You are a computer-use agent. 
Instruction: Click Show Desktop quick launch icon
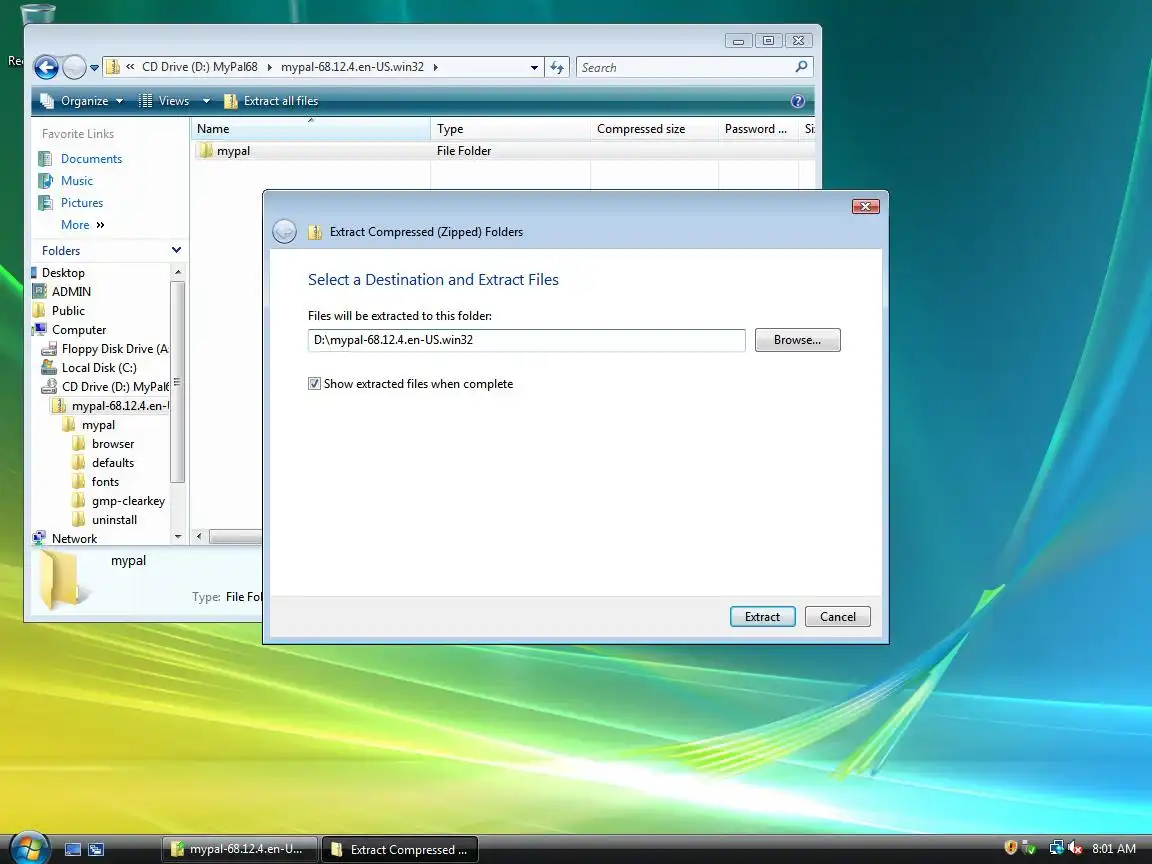pos(73,849)
